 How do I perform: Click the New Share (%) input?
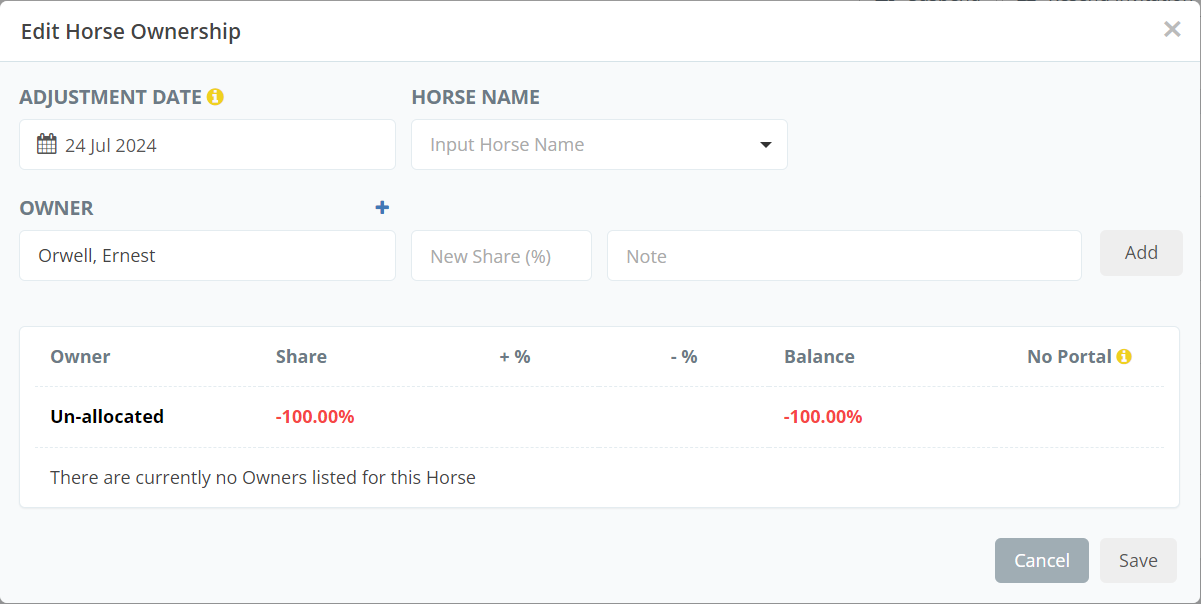click(501, 256)
